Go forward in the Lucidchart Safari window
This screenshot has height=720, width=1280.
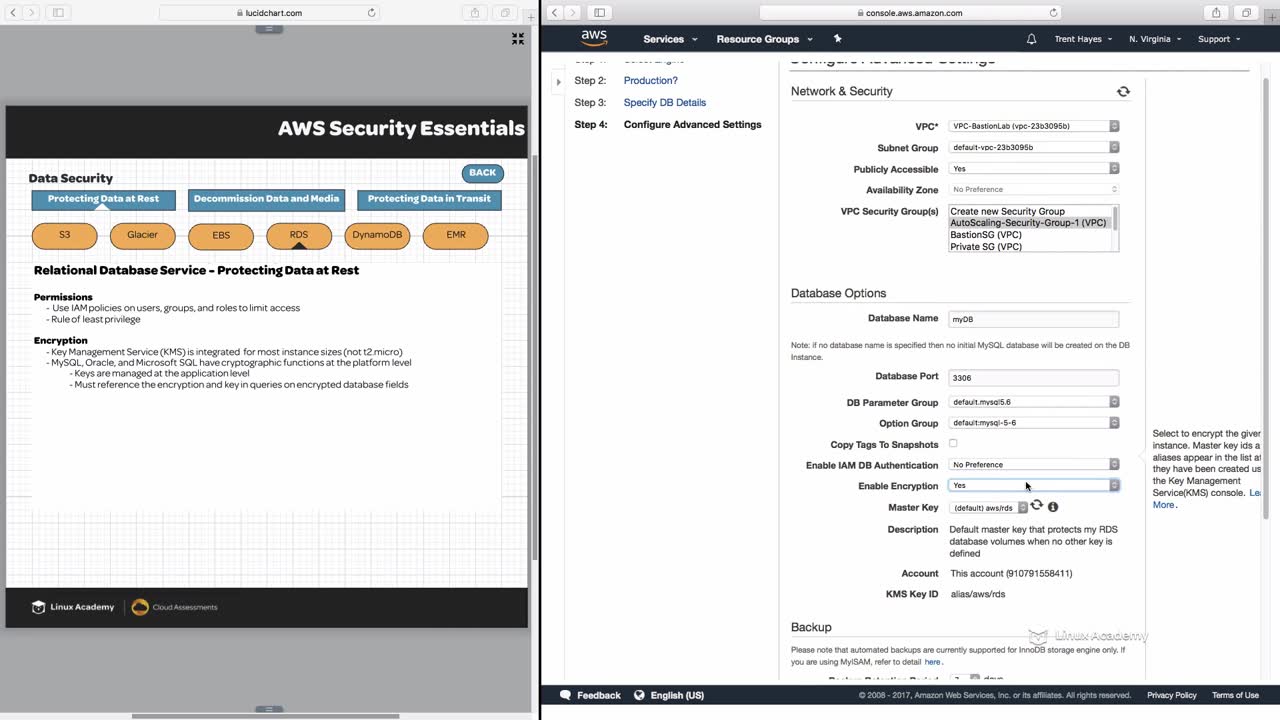click(x=32, y=13)
